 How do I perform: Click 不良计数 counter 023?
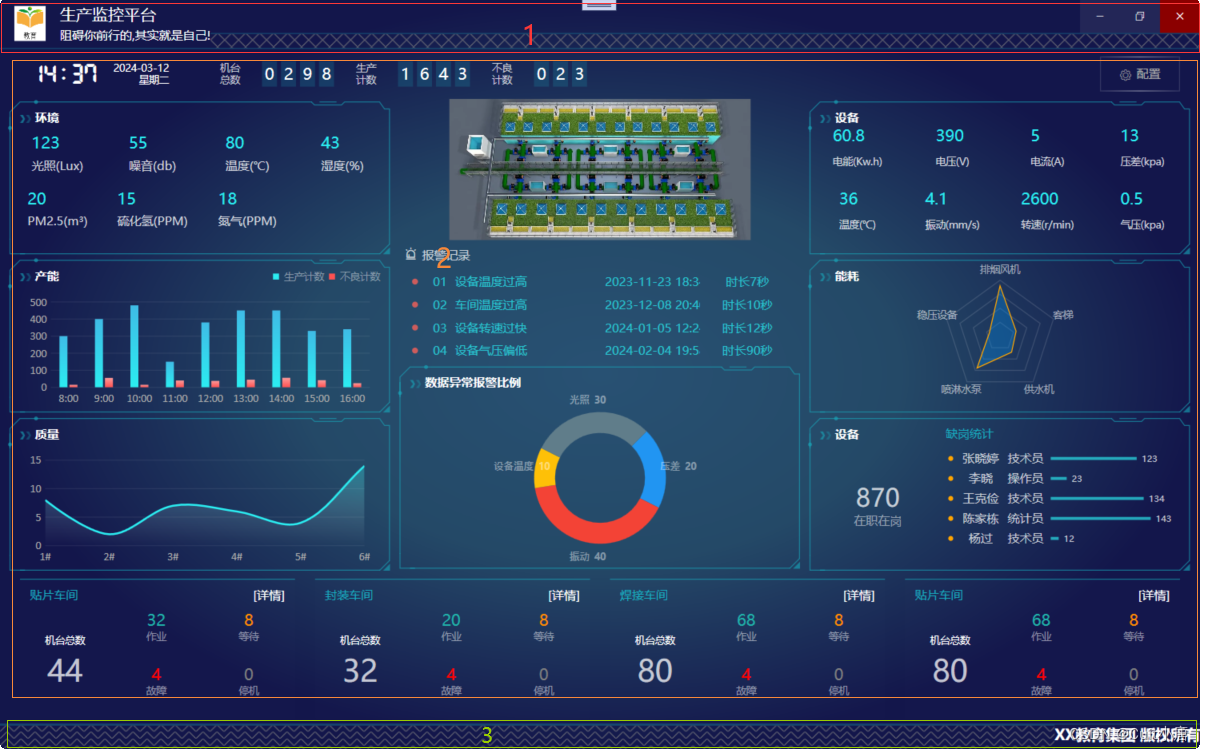pyautogui.click(x=560, y=74)
